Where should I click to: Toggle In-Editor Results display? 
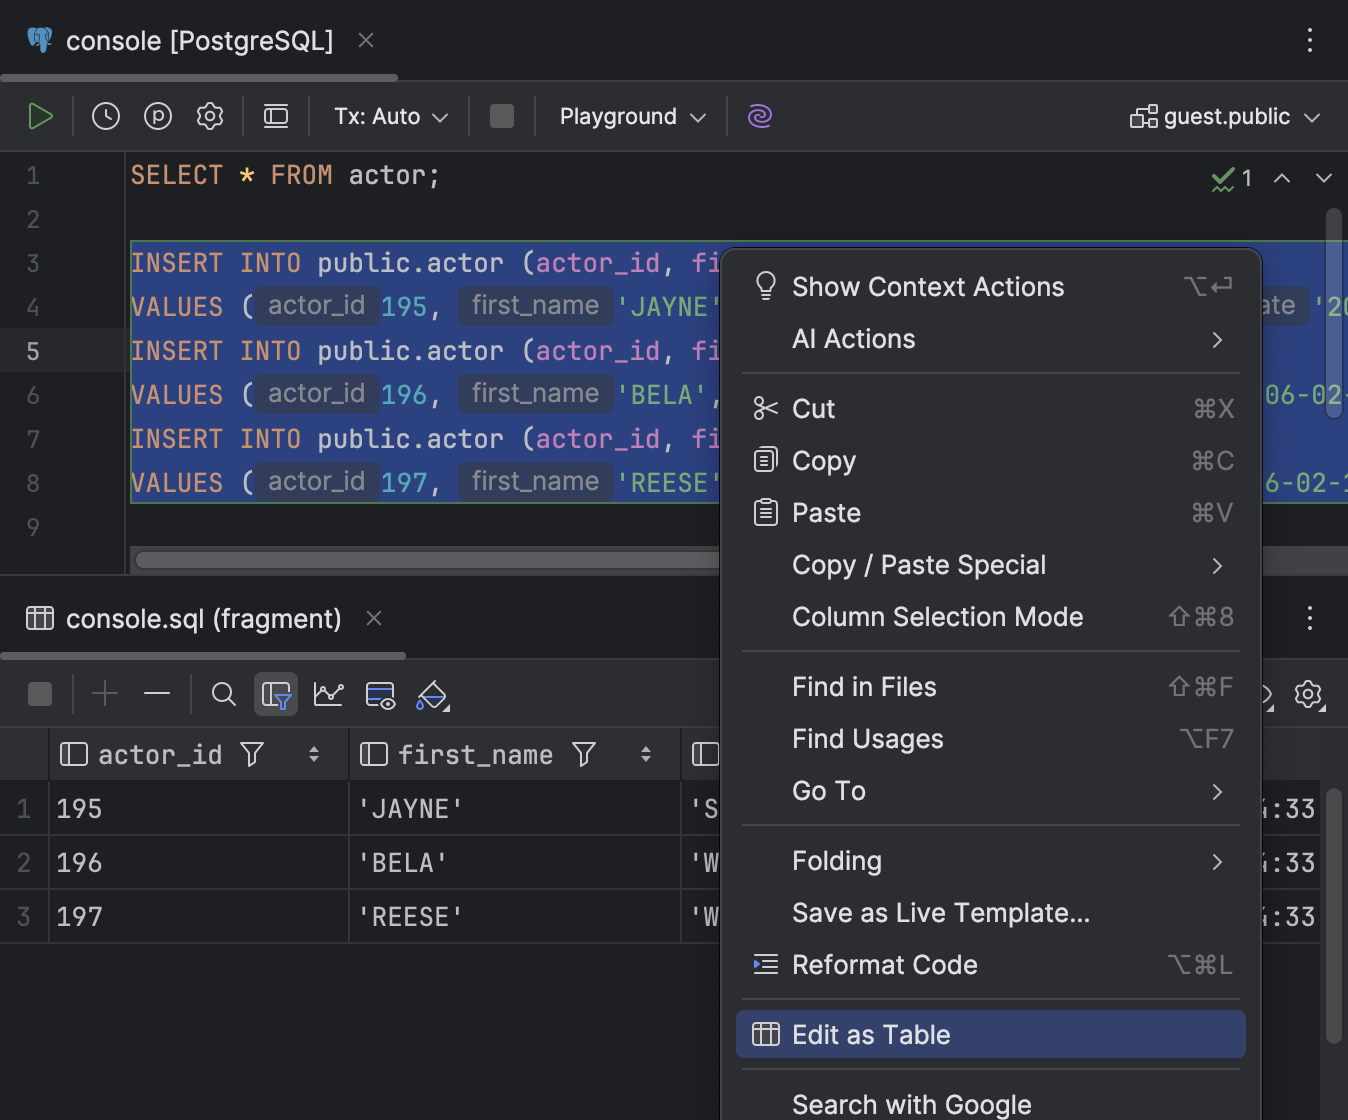point(276,115)
